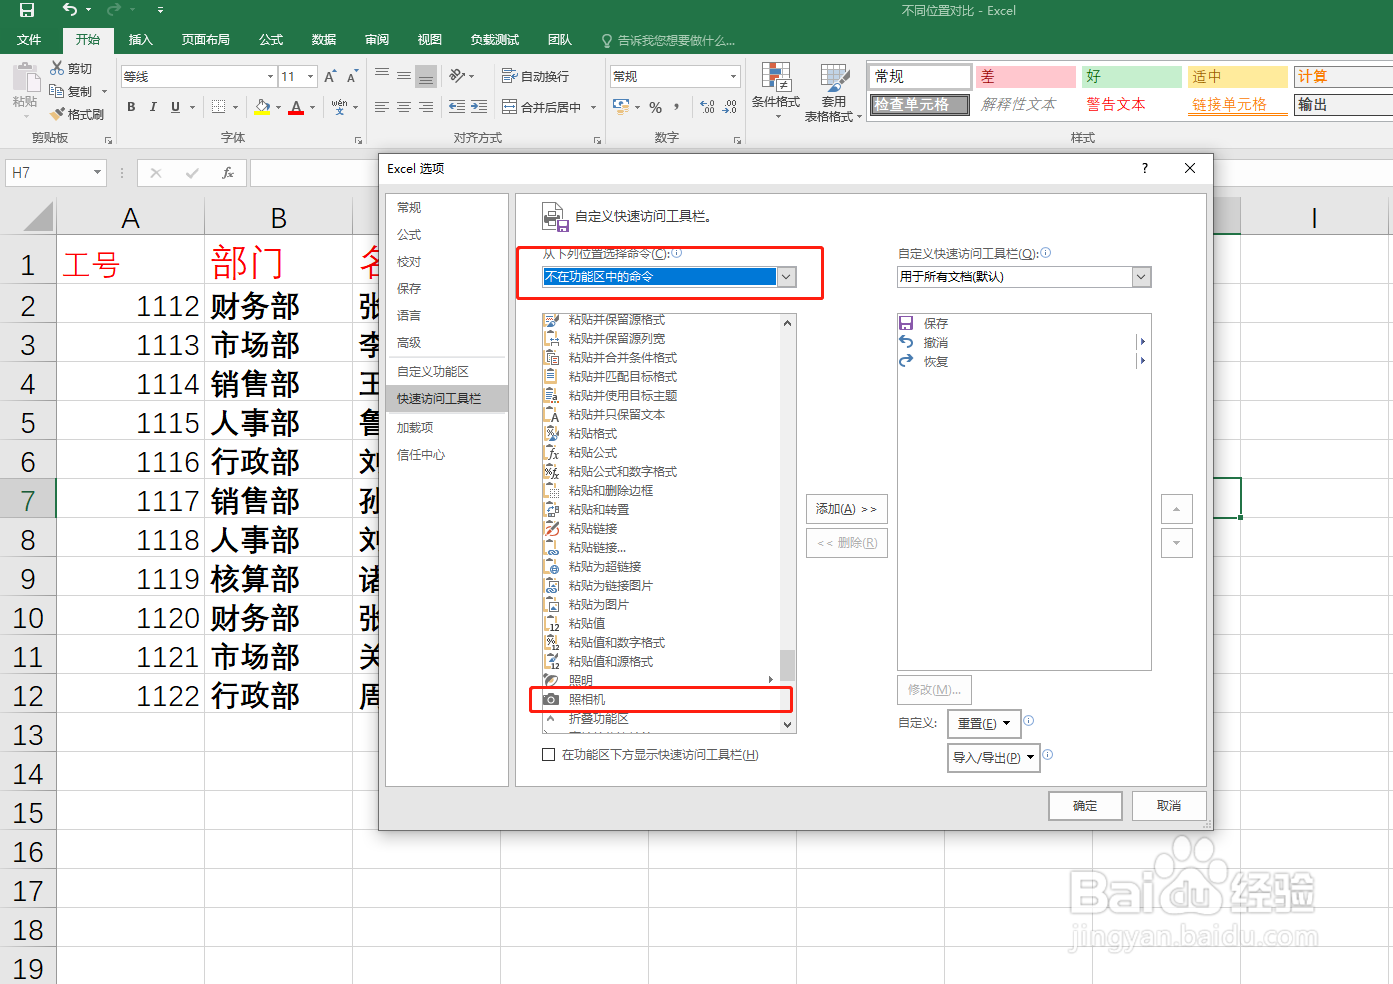
Task: Select the 粘贴为图片 command
Action: point(600,604)
